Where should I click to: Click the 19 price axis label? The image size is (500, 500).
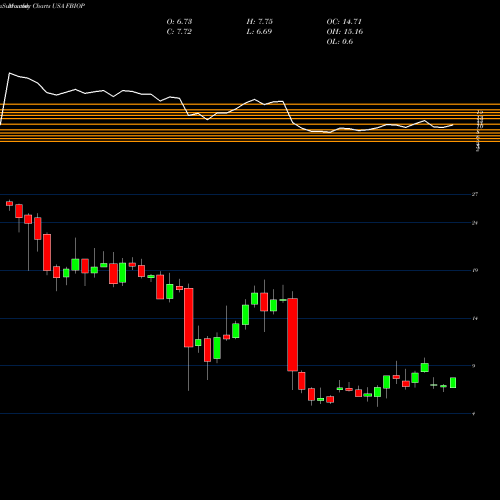475,270
